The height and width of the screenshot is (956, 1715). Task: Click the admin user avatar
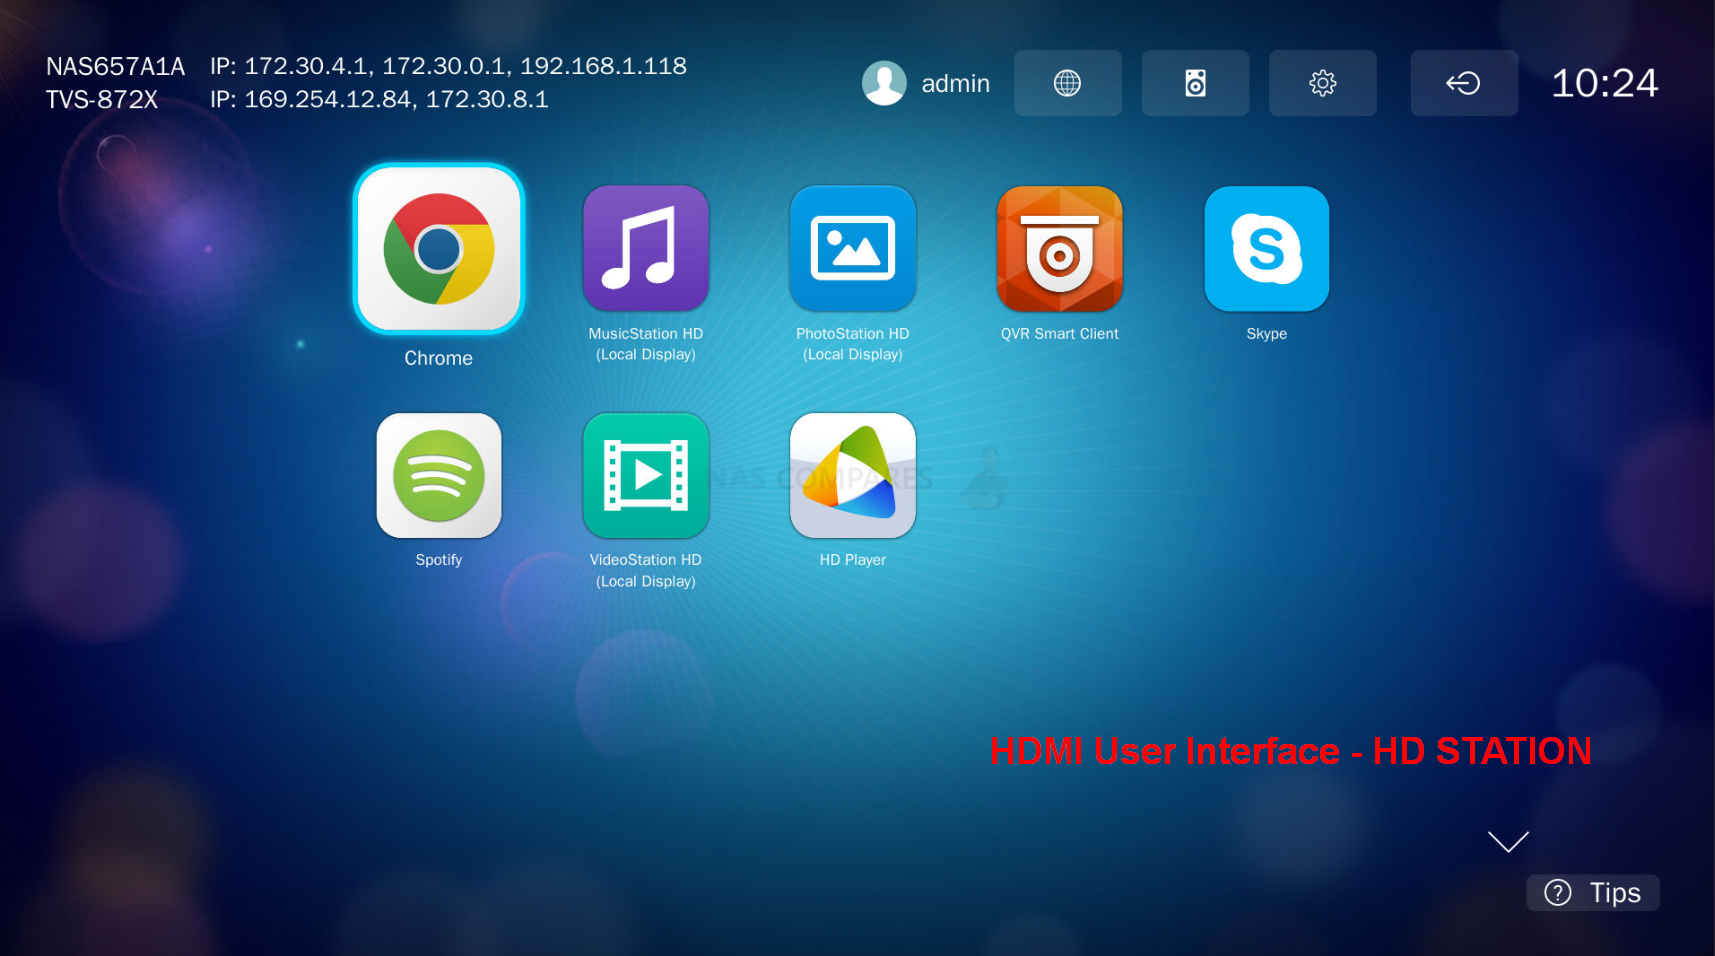(884, 83)
